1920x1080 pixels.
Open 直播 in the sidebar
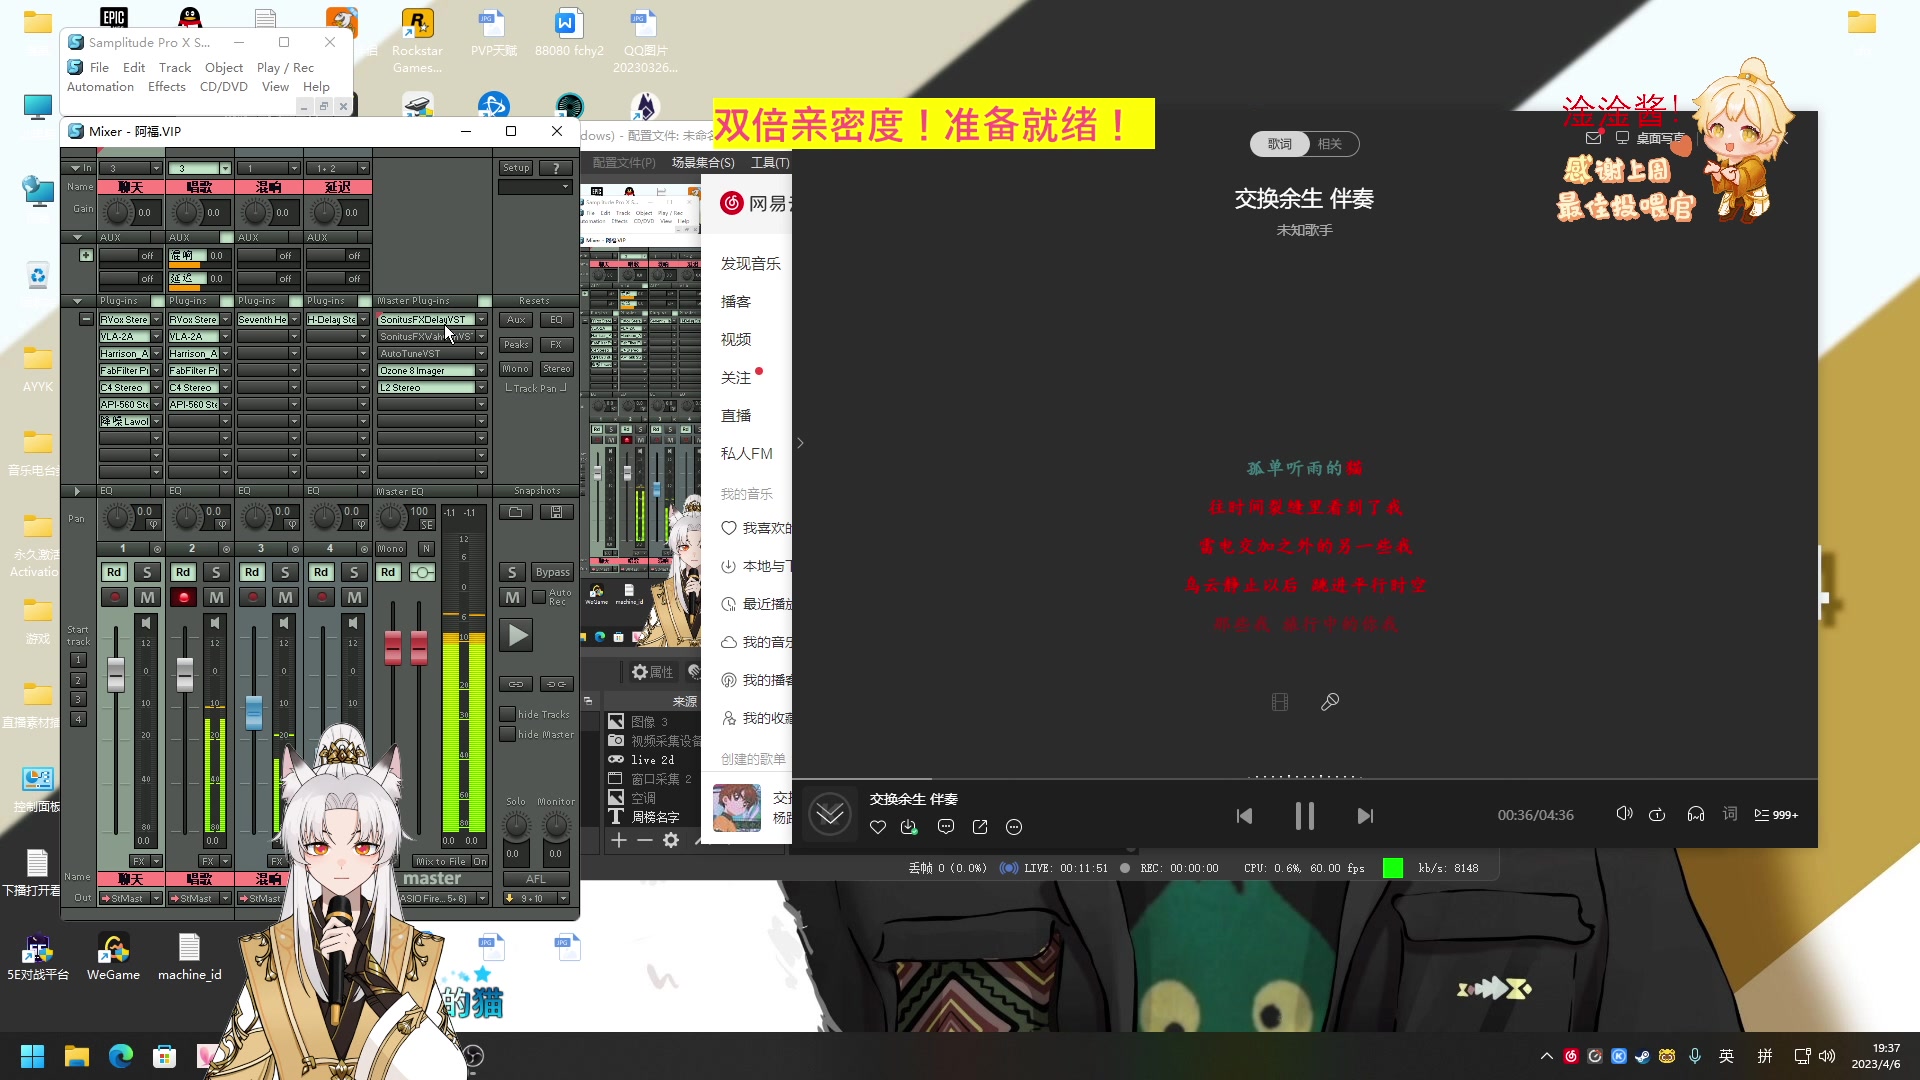point(736,416)
